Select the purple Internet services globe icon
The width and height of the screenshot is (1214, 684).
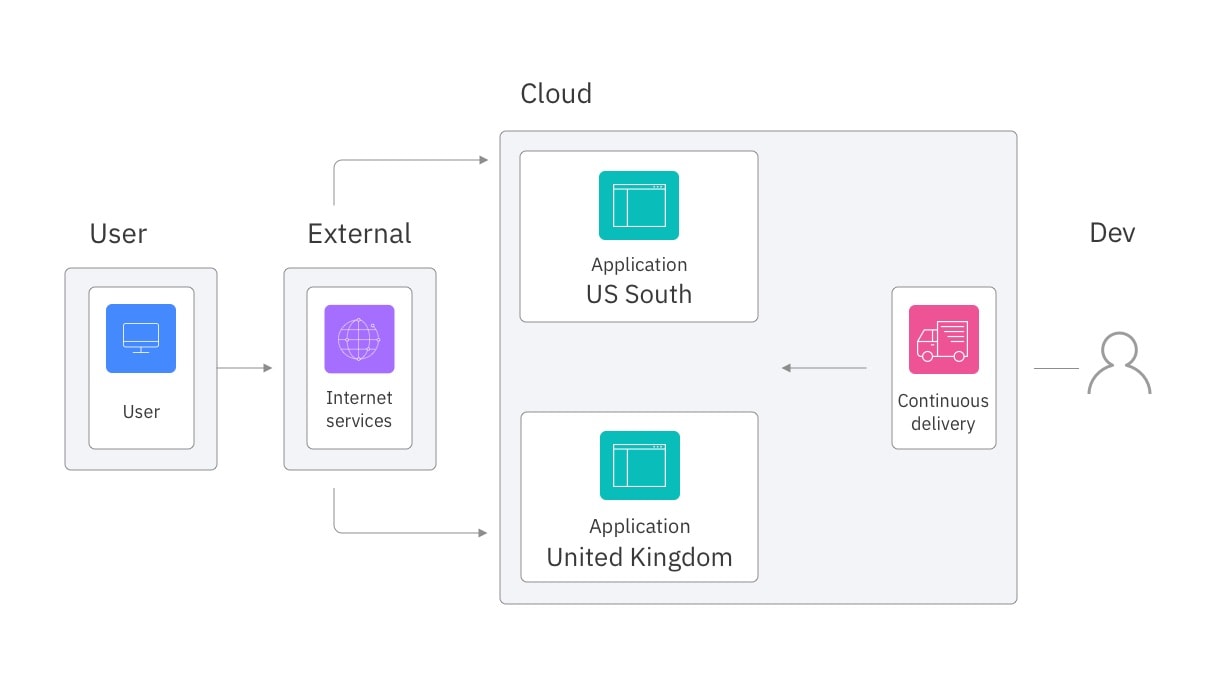point(359,338)
